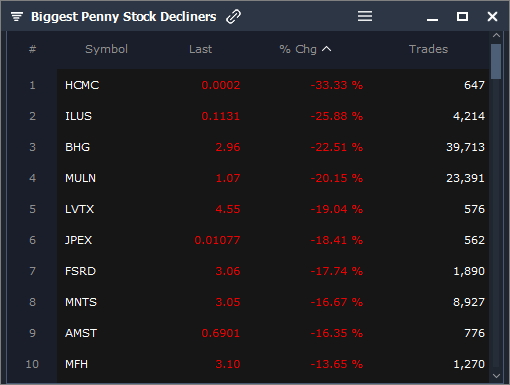Screen dimensions: 510x385
Task: Click JPEX last price 0.01077
Action: click(x=217, y=240)
